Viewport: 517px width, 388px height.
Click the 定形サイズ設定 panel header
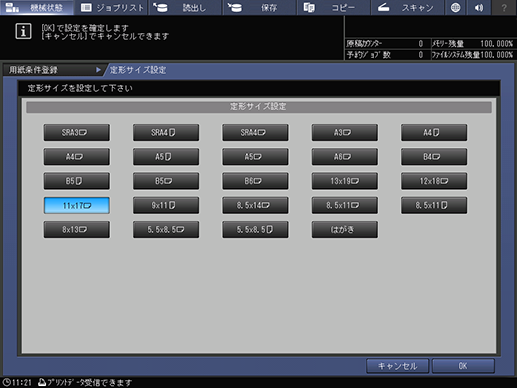(259, 107)
